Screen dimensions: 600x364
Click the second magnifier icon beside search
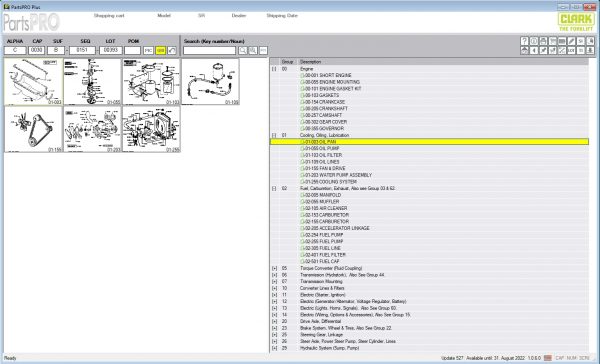pos(253,50)
